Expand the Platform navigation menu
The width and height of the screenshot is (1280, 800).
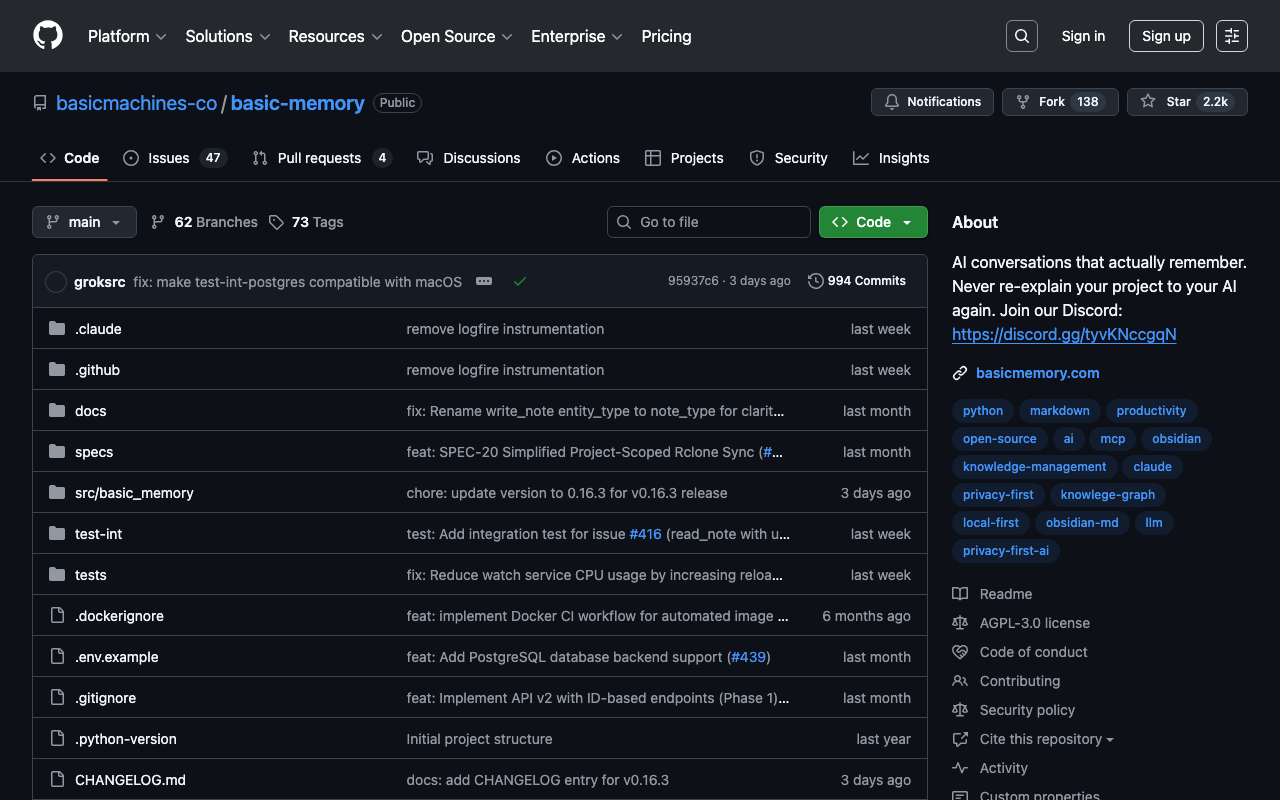[x=127, y=36]
